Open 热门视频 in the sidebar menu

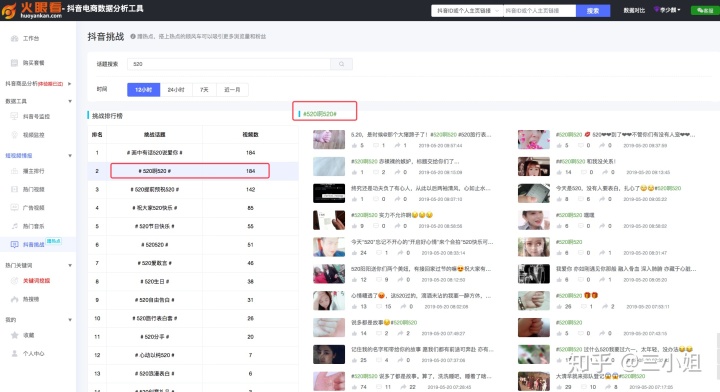[34, 189]
